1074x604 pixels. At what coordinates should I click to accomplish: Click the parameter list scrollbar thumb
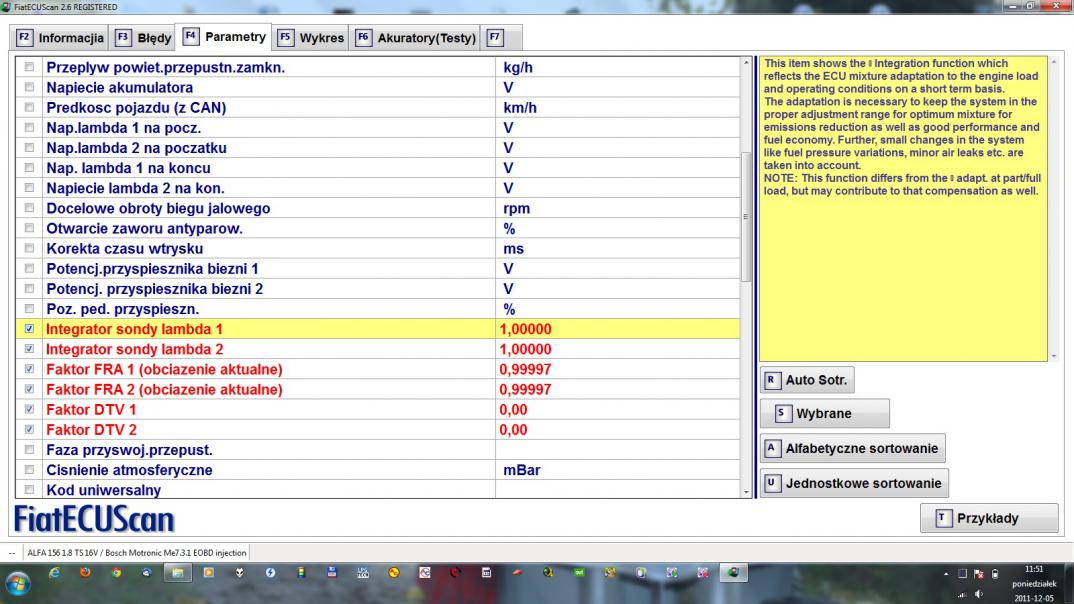tap(744, 218)
